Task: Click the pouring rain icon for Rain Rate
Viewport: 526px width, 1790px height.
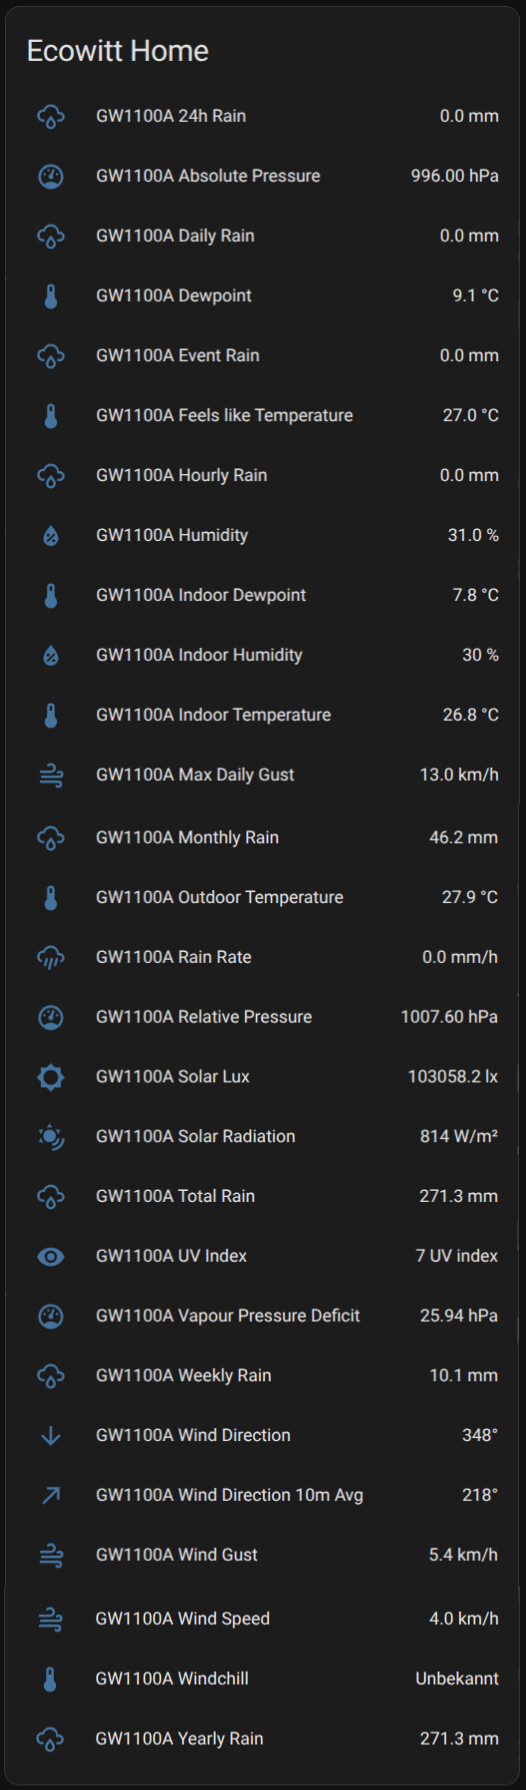Action: pos(51,957)
